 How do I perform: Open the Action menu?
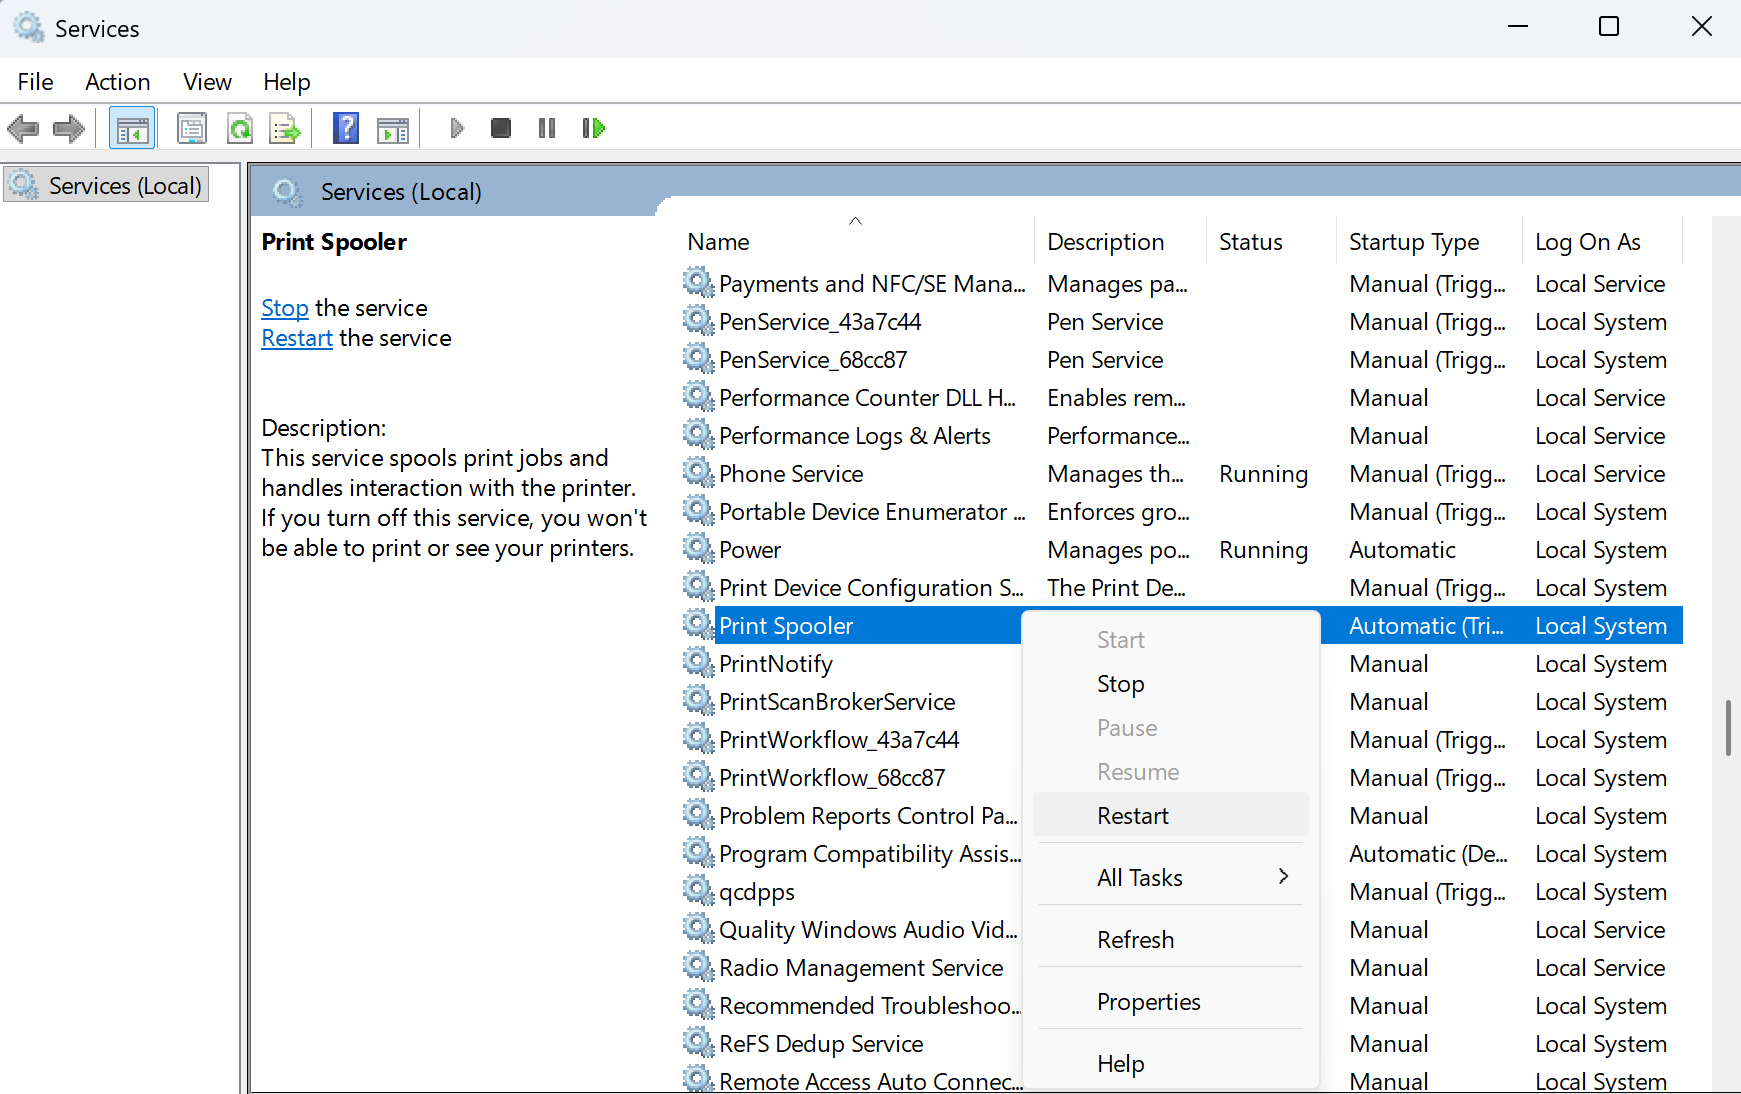118,82
